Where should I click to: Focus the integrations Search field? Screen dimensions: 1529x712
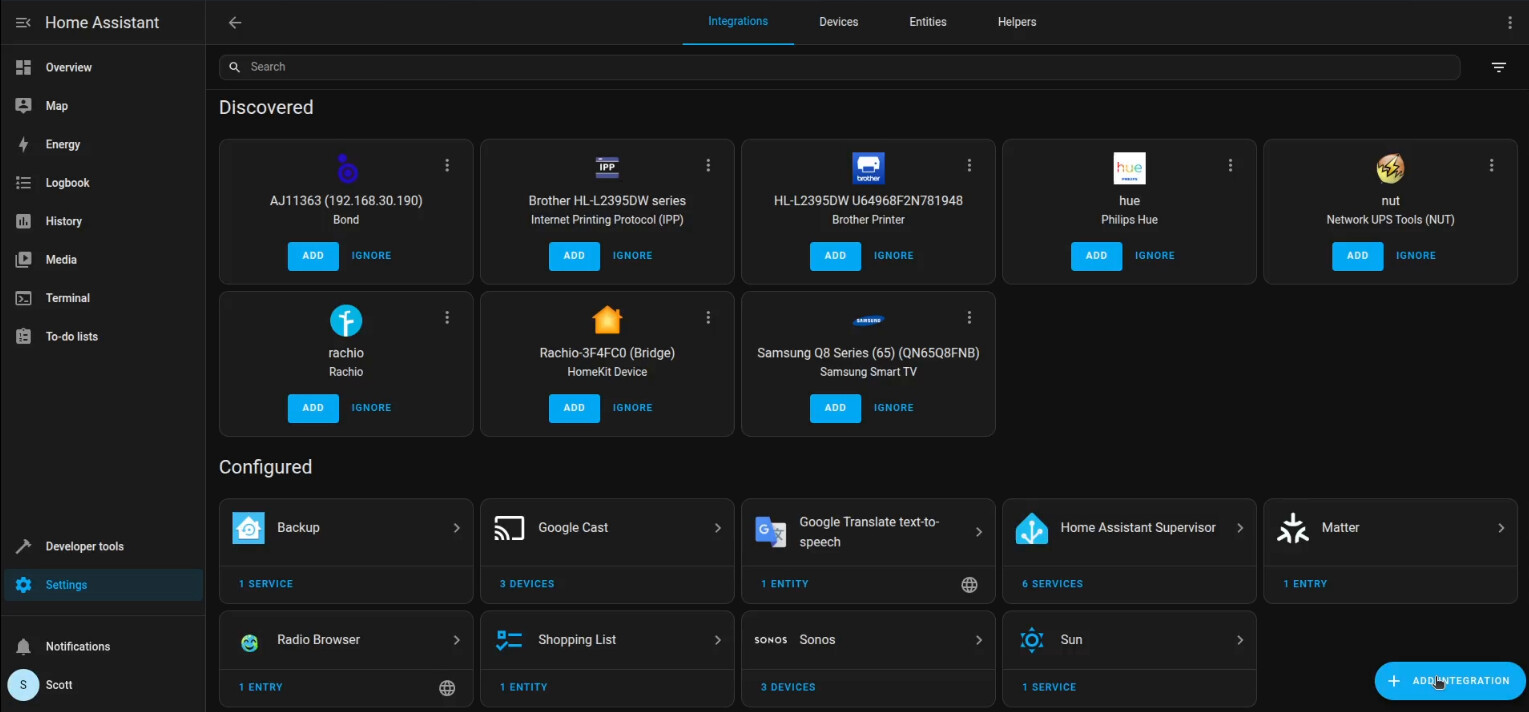840,67
